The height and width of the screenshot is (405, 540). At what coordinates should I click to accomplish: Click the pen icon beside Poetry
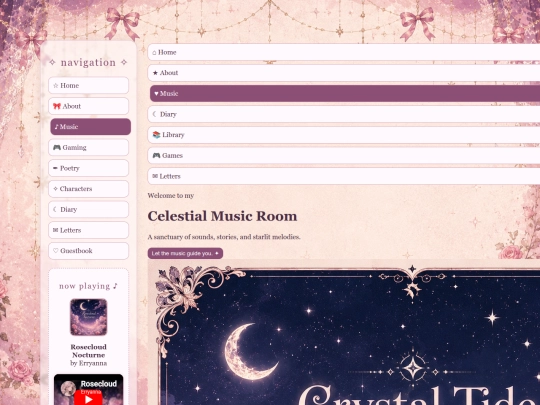point(55,168)
